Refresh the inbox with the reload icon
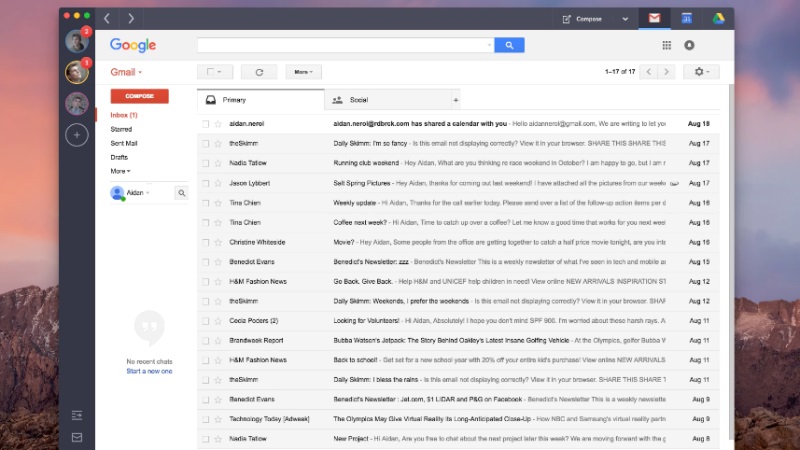This screenshot has height=450, width=800. pyautogui.click(x=259, y=72)
